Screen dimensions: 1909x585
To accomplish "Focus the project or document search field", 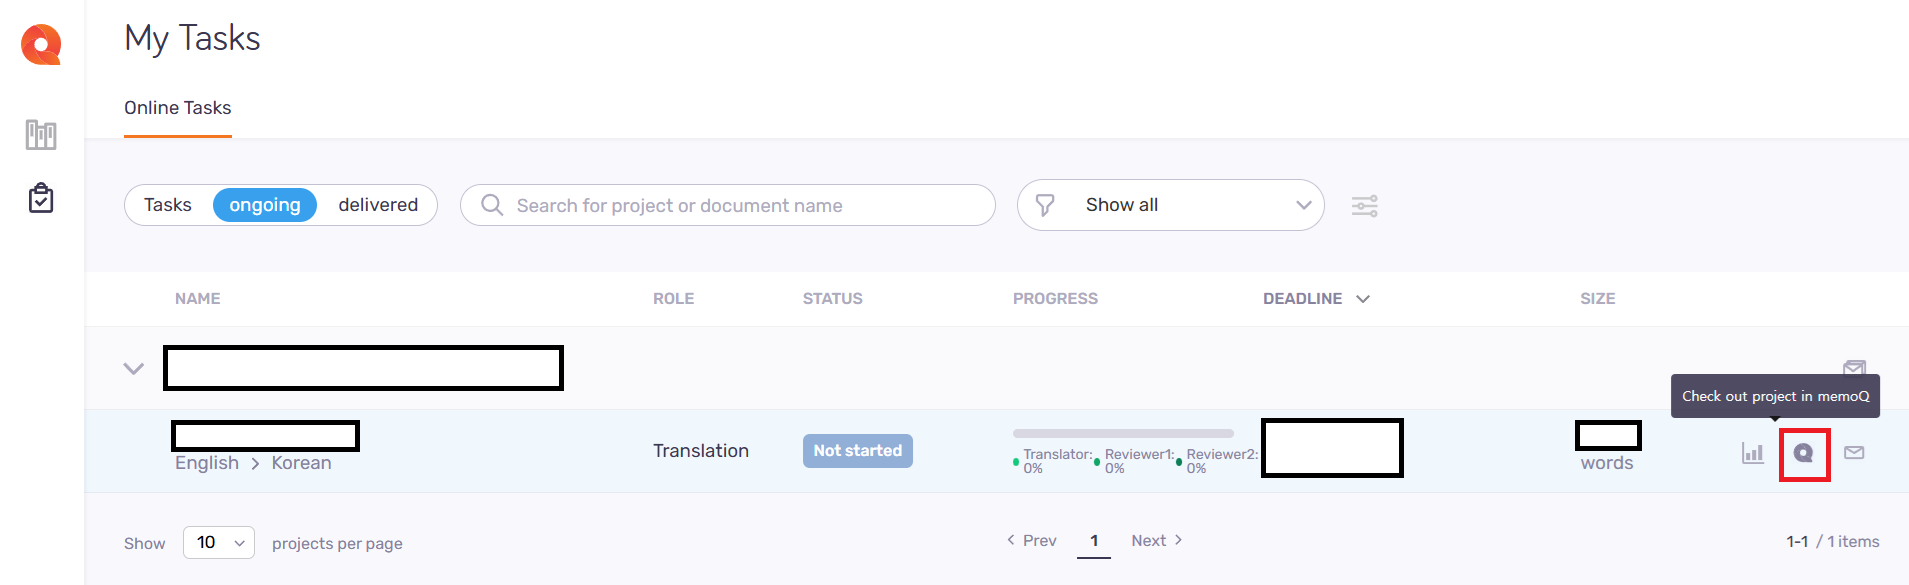I will pyautogui.click(x=728, y=205).
